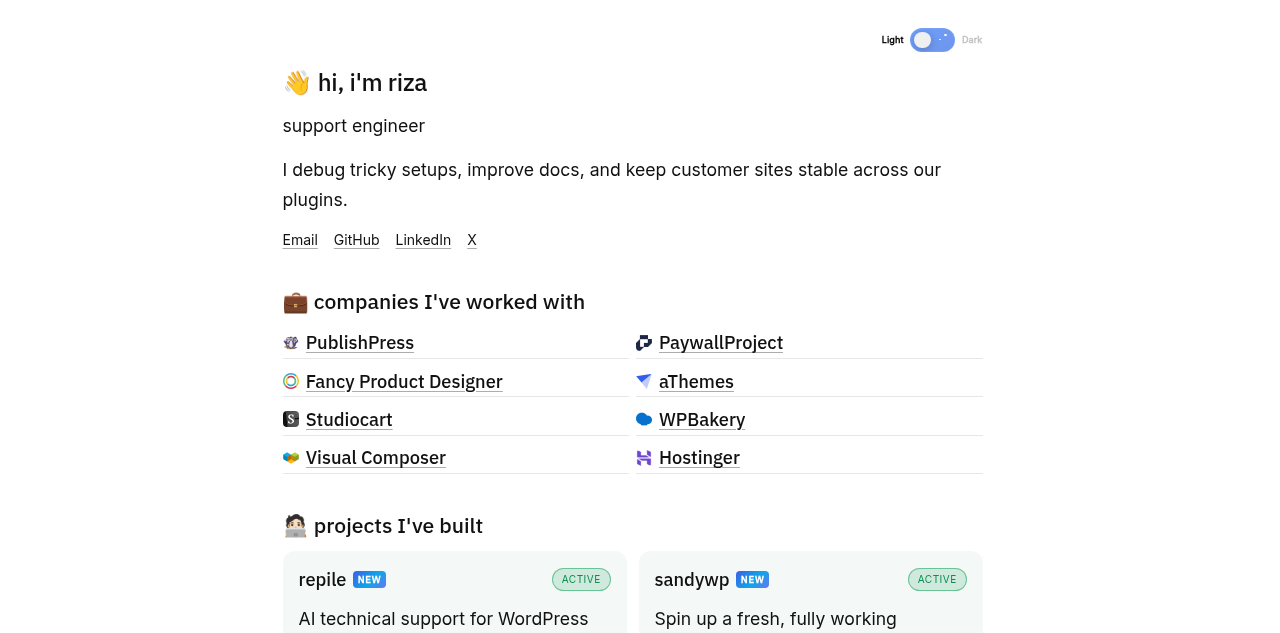Select the 'repile' project title
Image resolution: width=1280 pixels, height=633 pixels.
pos(322,580)
